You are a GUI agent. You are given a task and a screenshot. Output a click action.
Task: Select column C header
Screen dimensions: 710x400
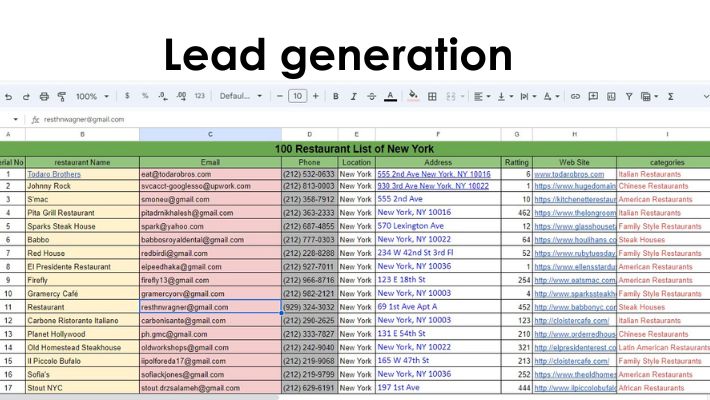tap(210, 134)
